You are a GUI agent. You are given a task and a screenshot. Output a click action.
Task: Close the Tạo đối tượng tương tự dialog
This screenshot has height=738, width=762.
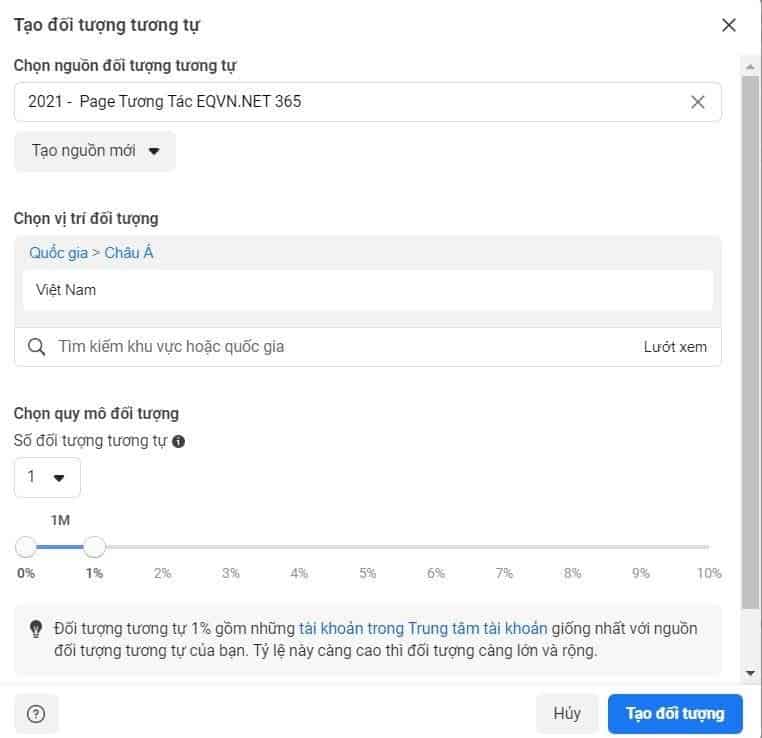pos(729,25)
